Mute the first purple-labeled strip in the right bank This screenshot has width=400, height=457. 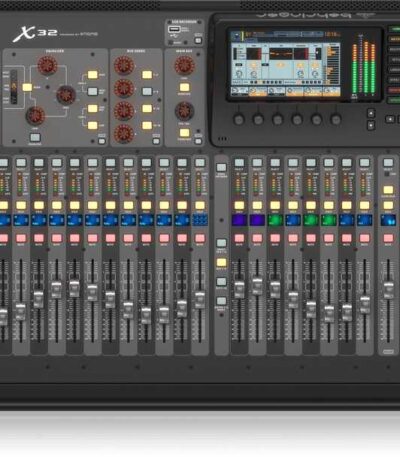click(239, 238)
